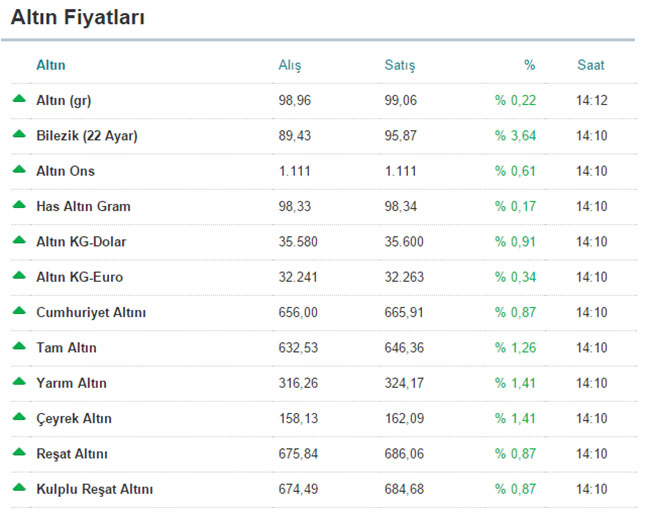Screen dimensions: 650x515
Task: Click the Saat column header
Action: coord(590,65)
